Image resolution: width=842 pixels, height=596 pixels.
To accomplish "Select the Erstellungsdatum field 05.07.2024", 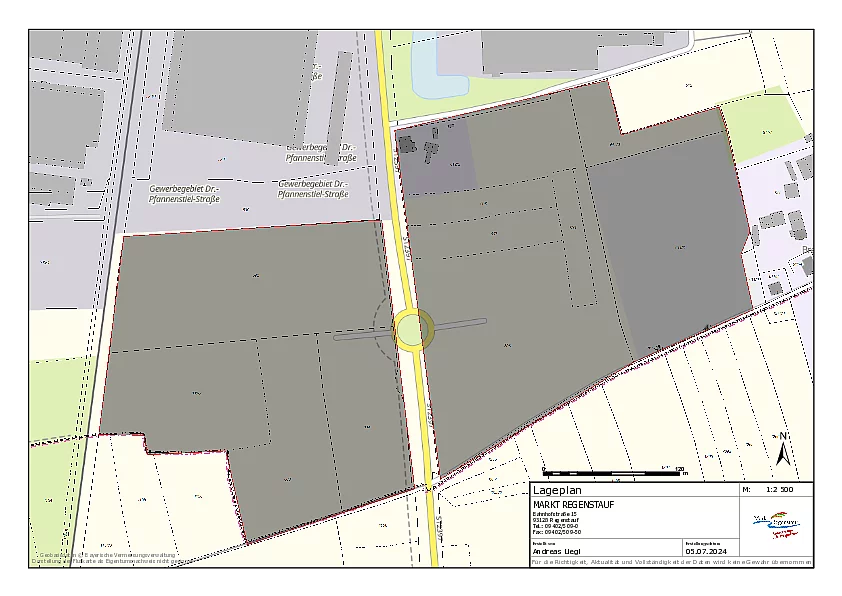I will 707,551.
